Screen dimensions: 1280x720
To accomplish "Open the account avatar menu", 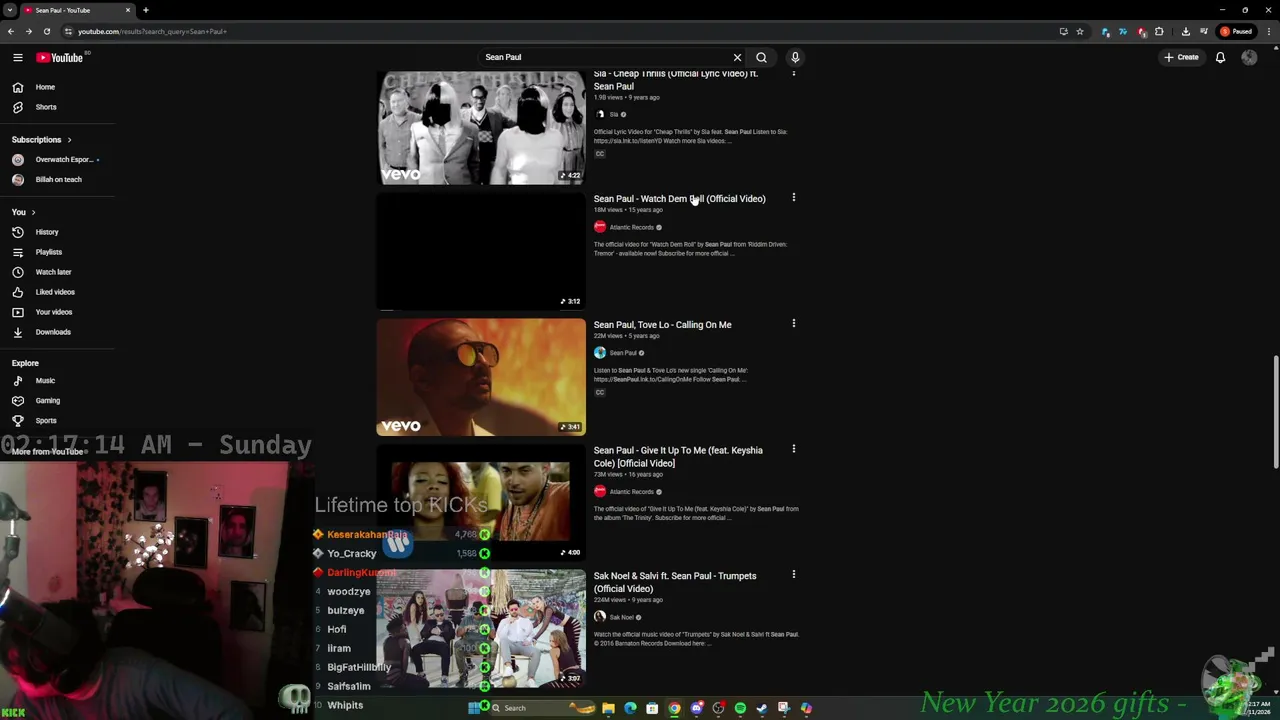I will [x=1249, y=57].
